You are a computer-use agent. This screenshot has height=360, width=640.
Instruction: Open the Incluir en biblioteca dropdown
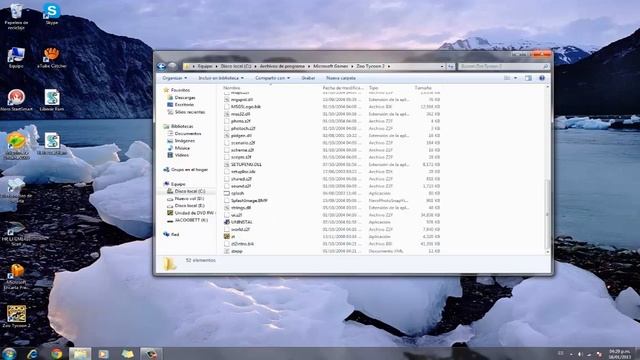point(221,78)
